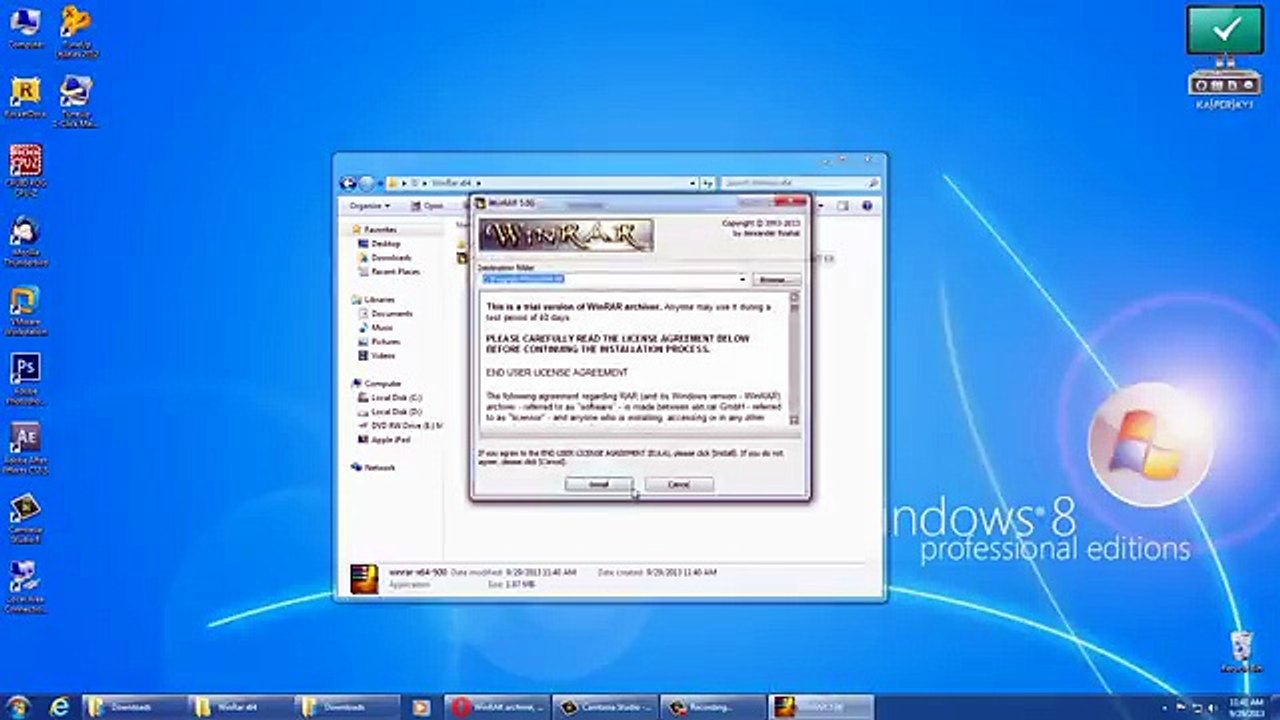Select Local Disk (D:) in the sidebar
1280x720 pixels.
click(391, 411)
